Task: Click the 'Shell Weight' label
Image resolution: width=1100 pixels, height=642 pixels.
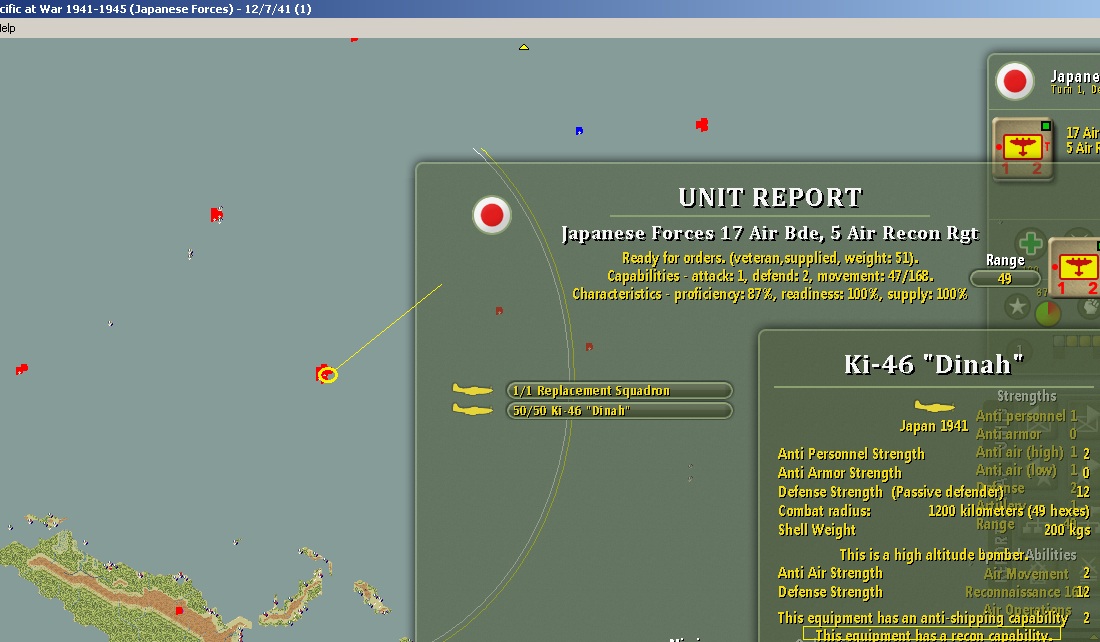Action: click(x=817, y=530)
